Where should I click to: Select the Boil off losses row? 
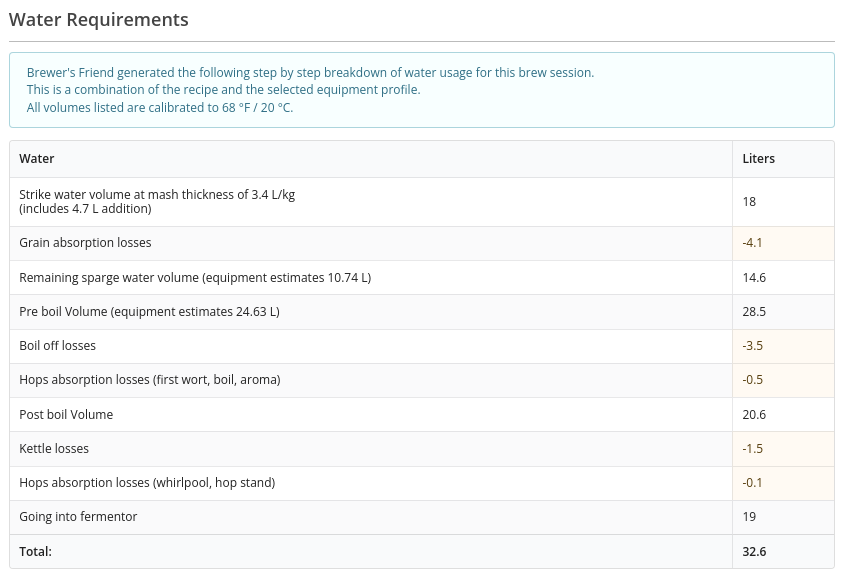click(422, 346)
